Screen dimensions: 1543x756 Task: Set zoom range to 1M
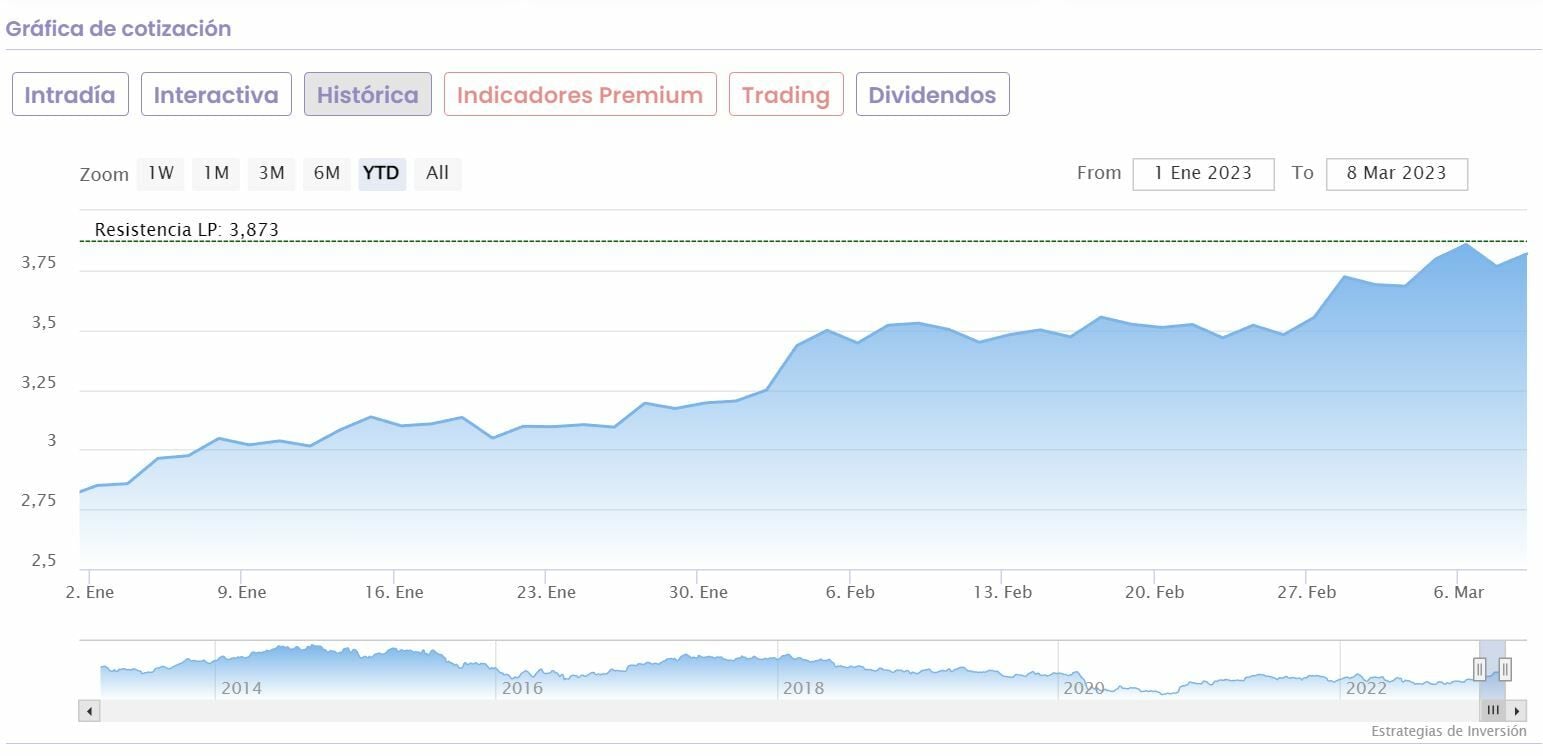click(216, 173)
